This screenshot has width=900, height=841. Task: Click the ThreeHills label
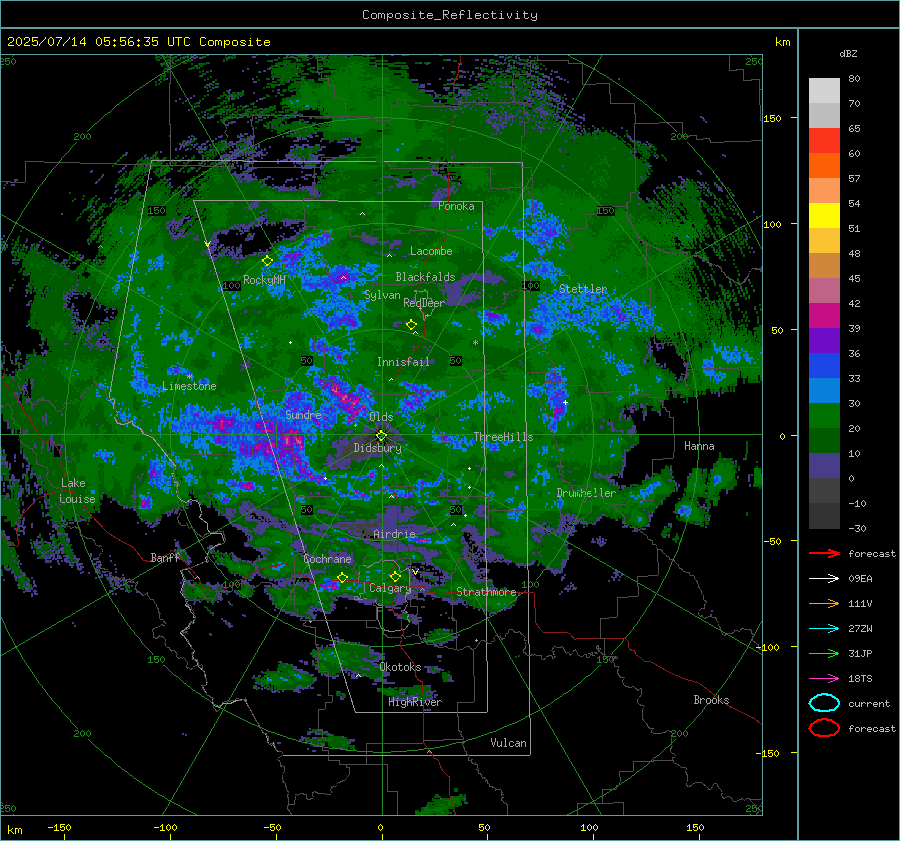503,437
